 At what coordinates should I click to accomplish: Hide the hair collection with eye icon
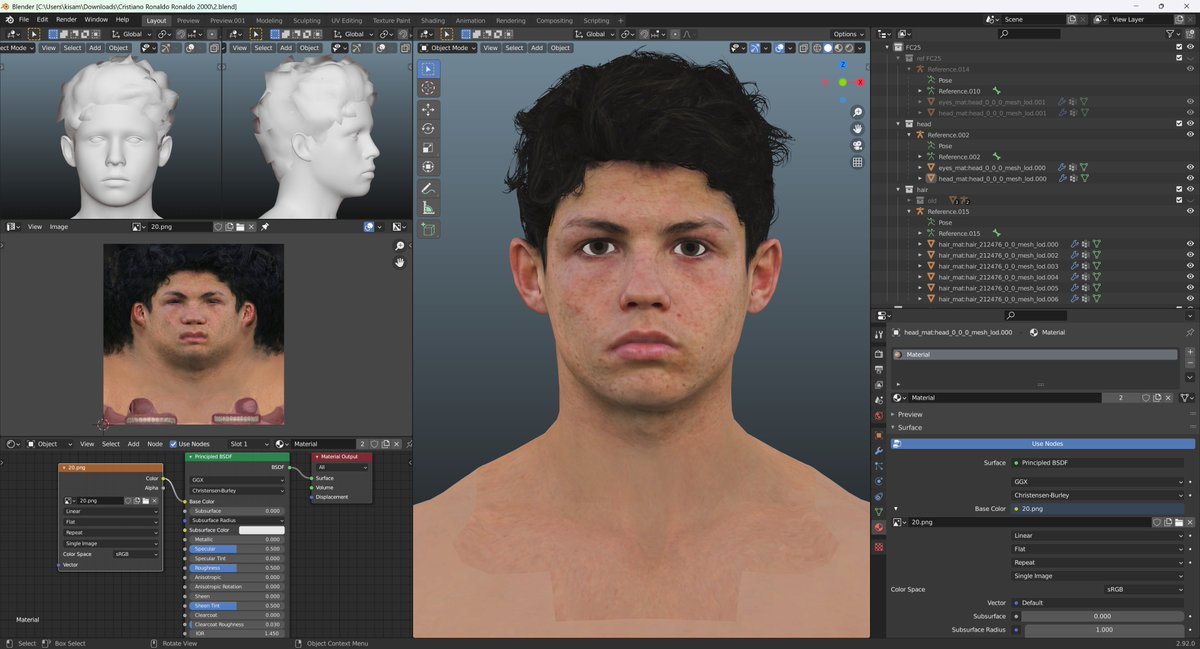(x=1190, y=189)
